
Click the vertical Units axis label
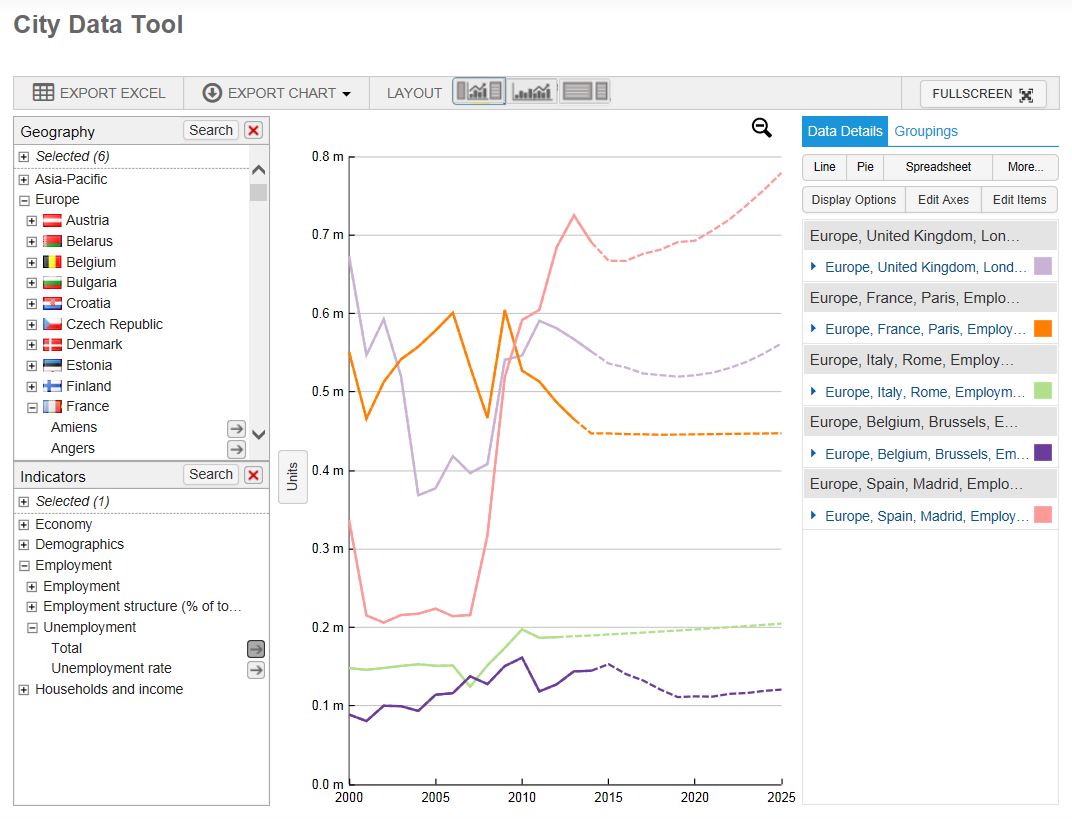[x=293, y=476]
